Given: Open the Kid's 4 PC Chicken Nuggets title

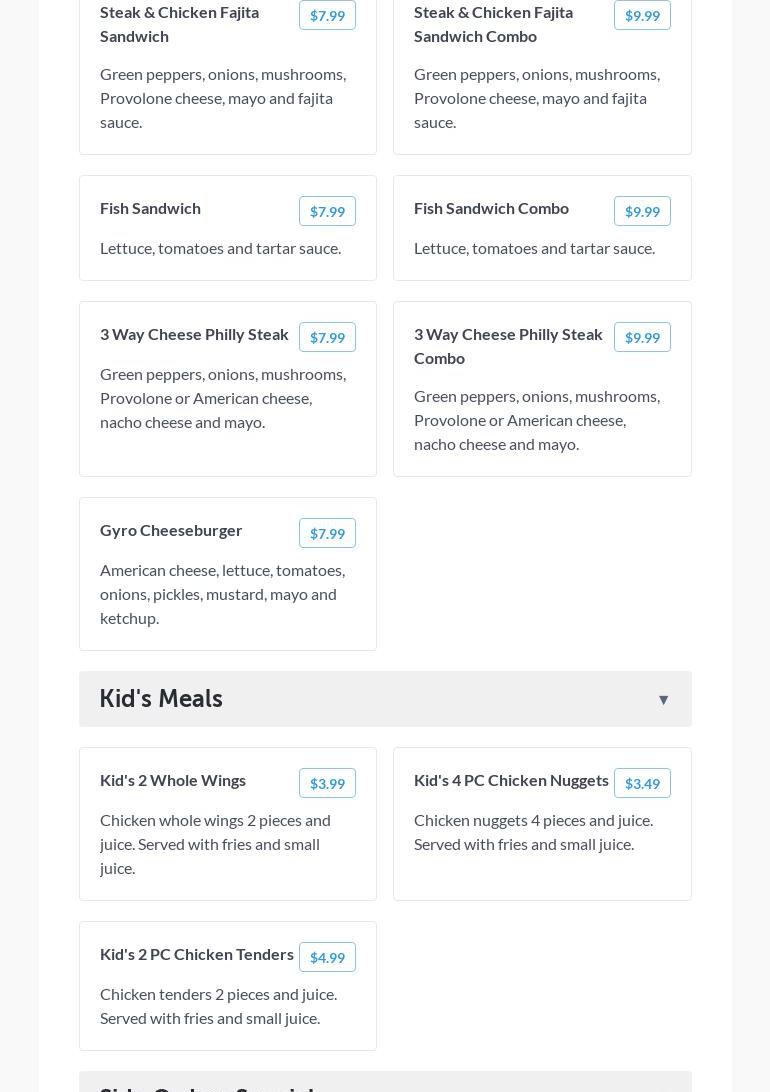Looking at the screenshot, I should tap(511, 780).
